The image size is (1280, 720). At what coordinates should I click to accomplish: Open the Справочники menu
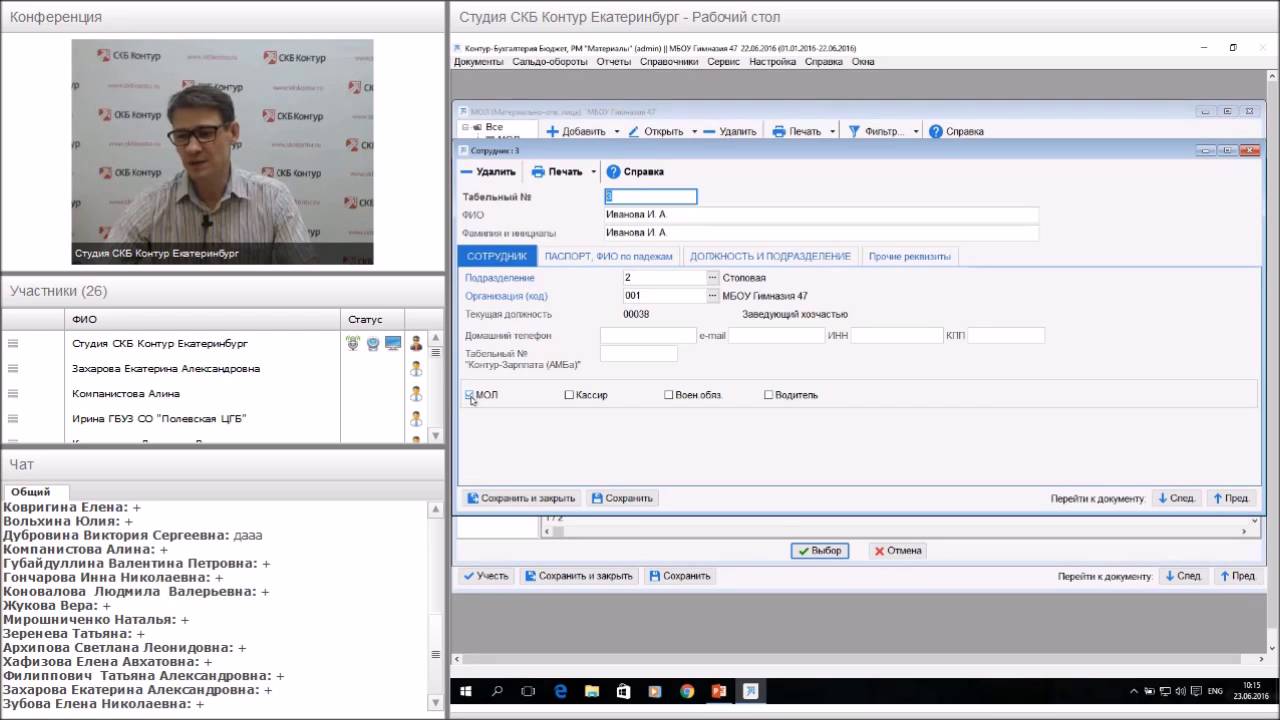669,61
